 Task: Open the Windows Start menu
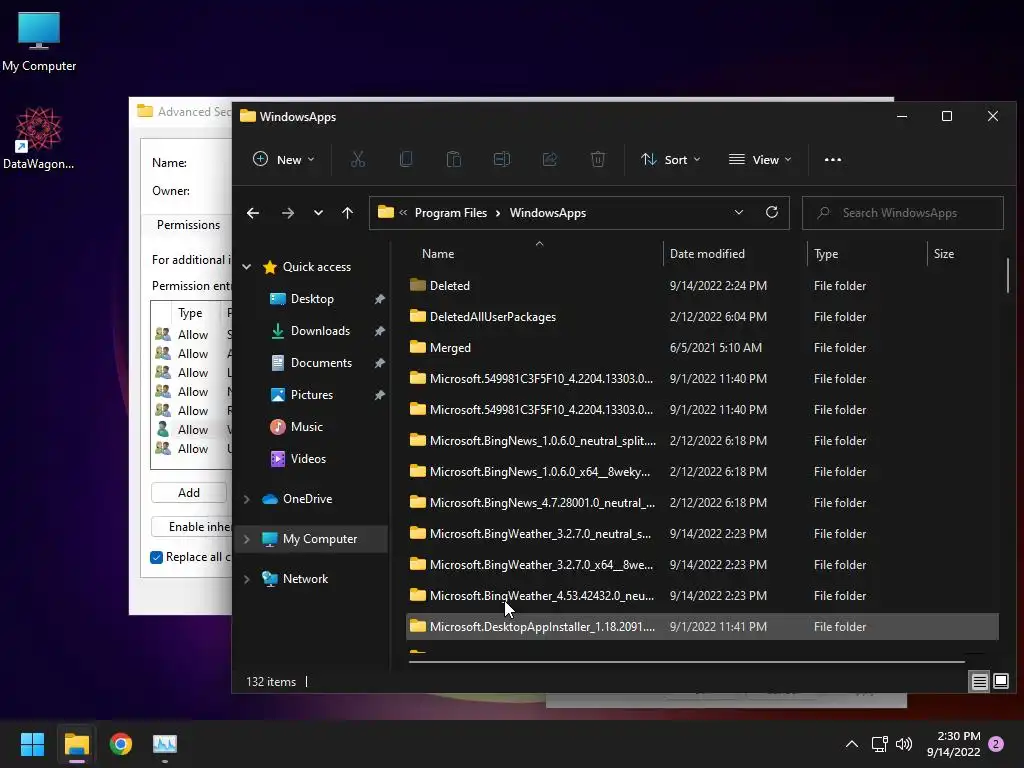(x=32, y=744)
